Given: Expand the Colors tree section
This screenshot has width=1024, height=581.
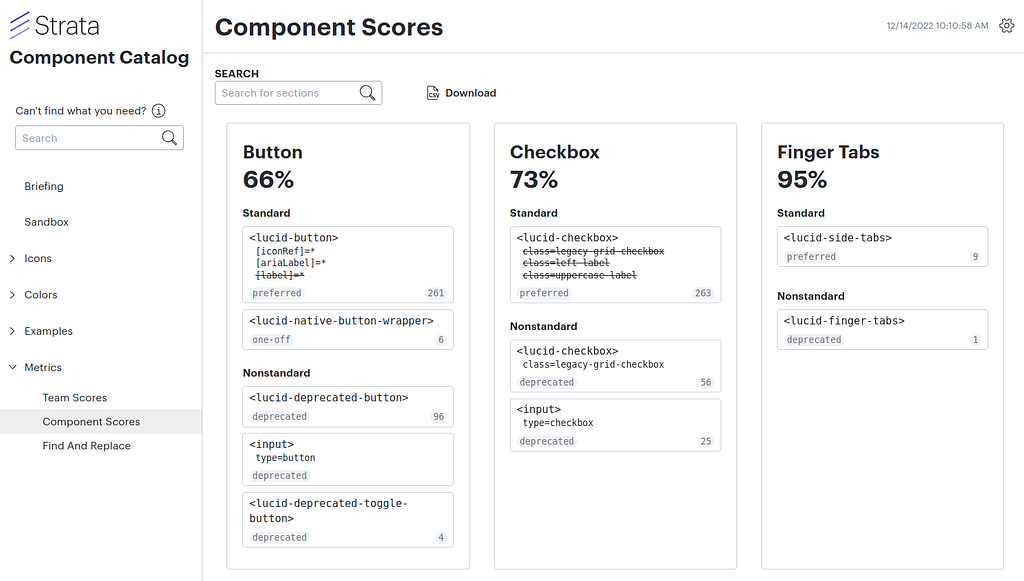Looking at the screenshot, I should [12, 295].
